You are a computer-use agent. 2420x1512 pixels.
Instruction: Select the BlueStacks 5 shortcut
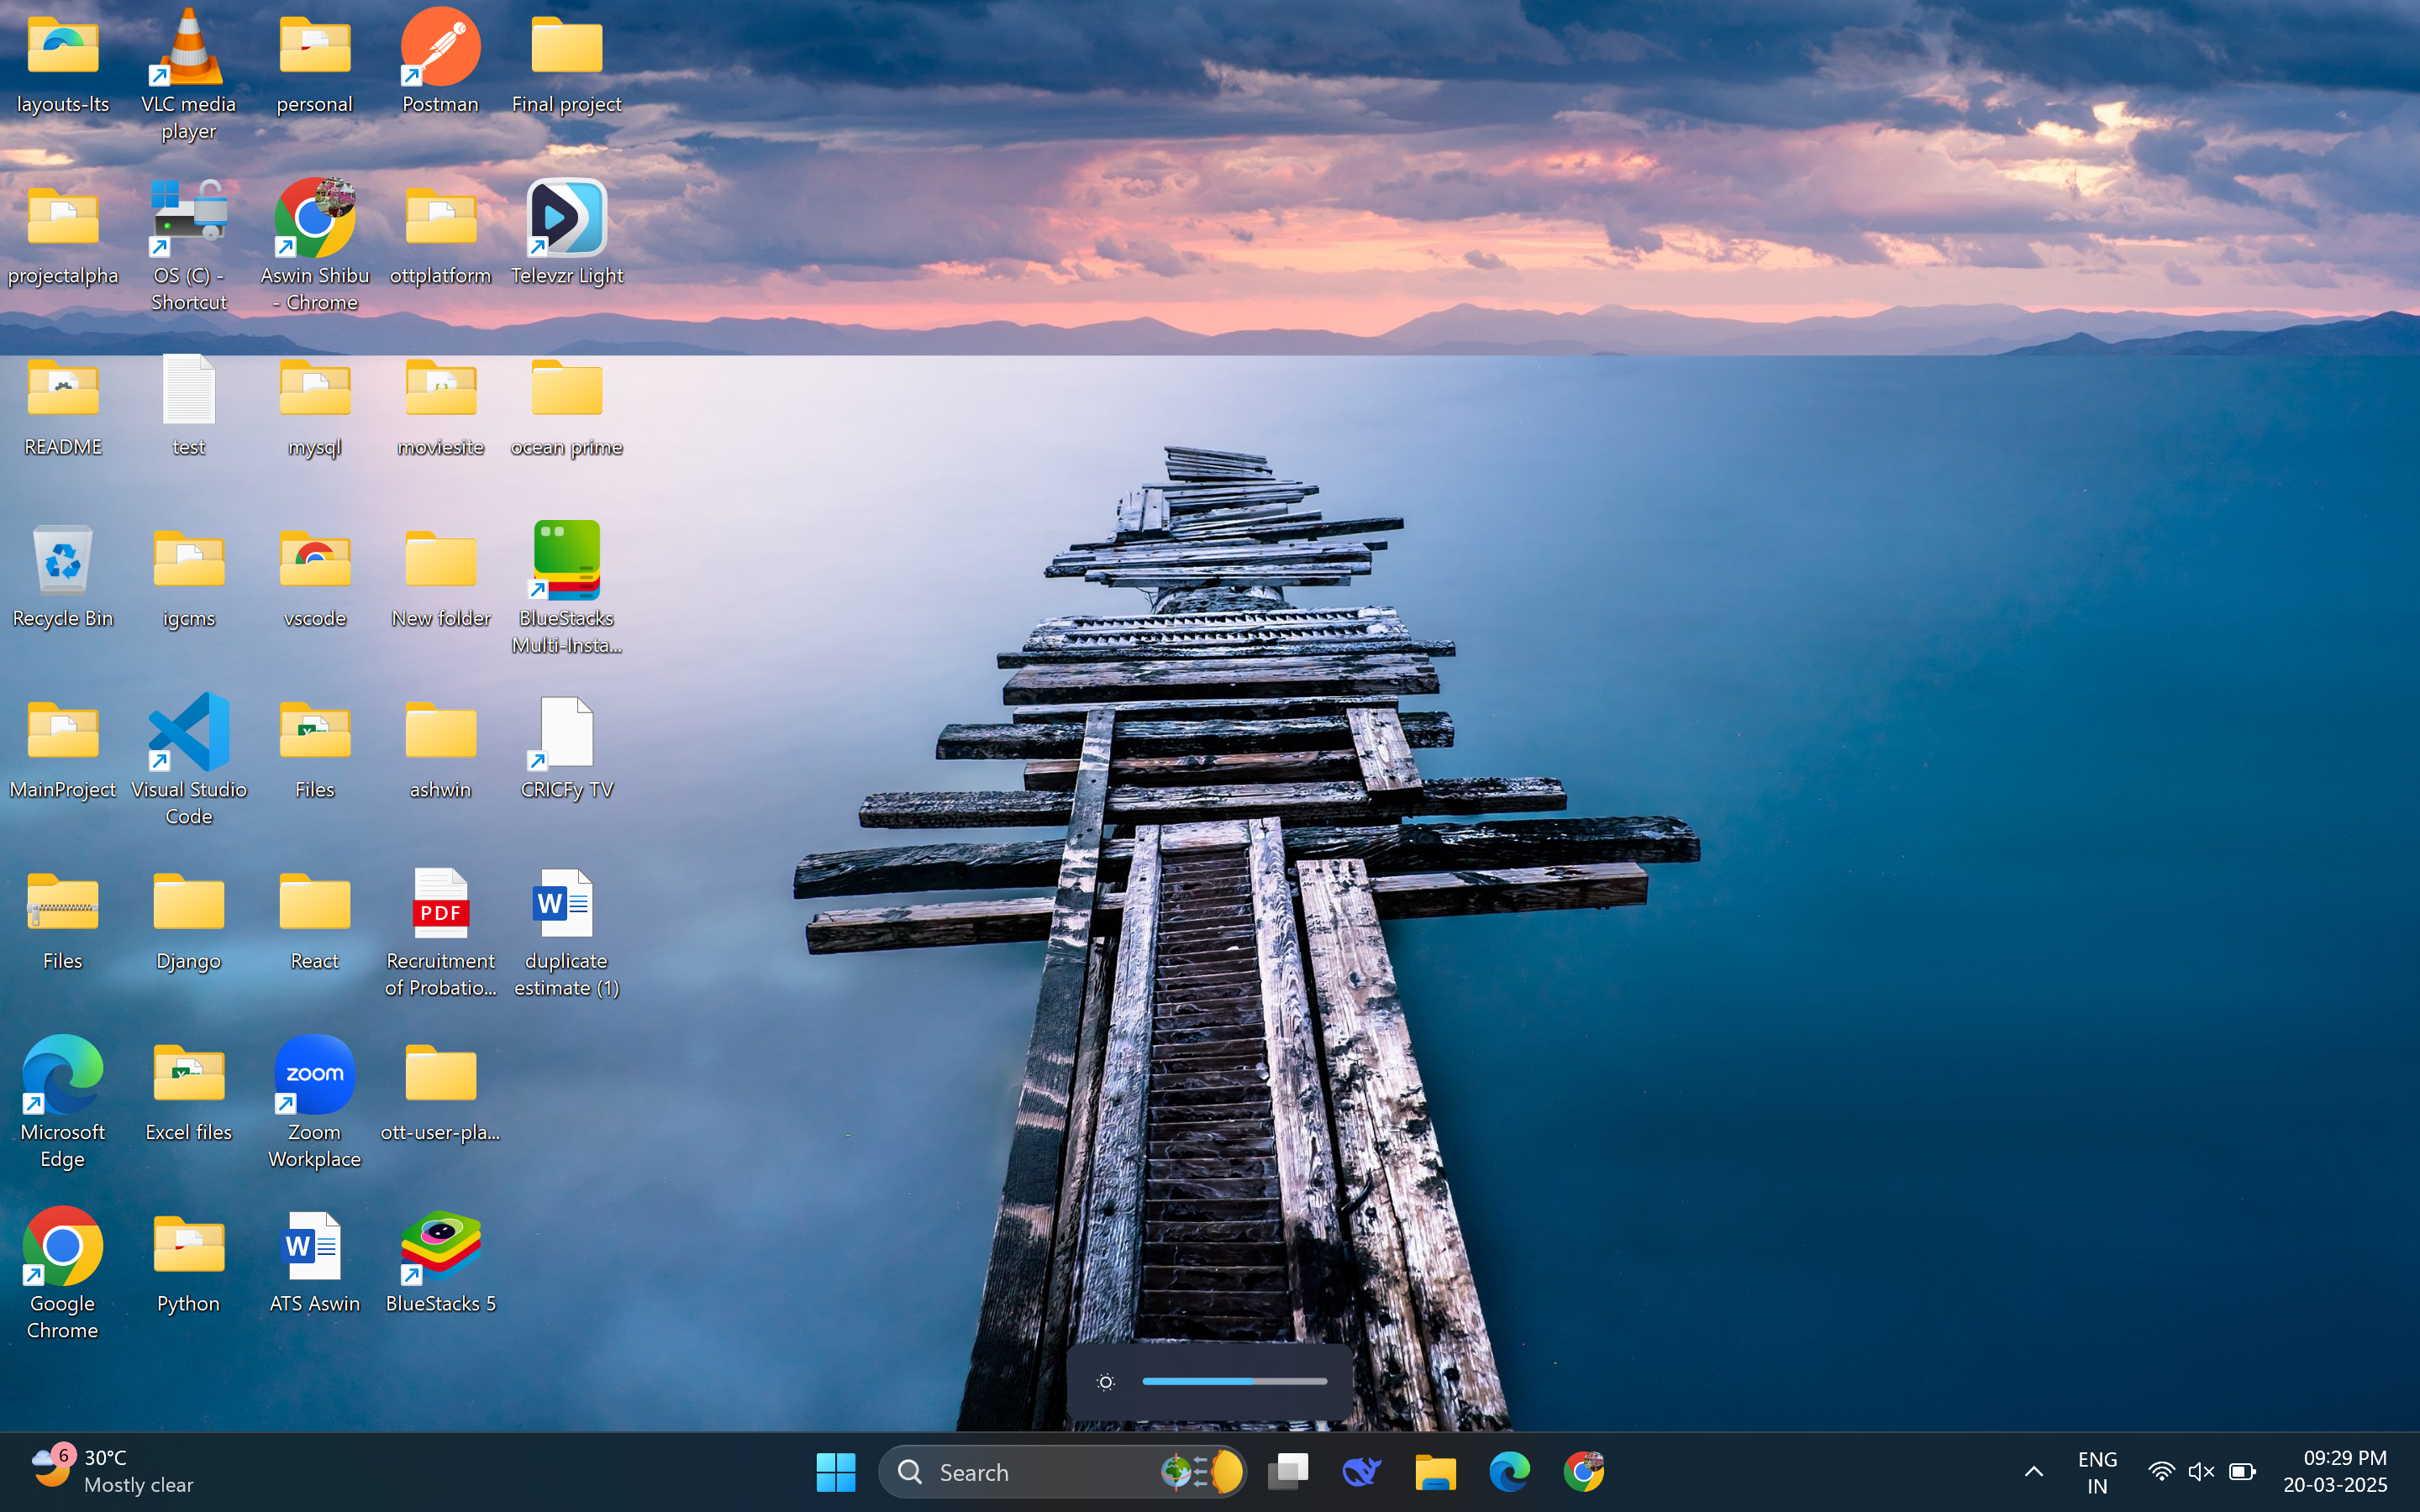pos(441,1246)
